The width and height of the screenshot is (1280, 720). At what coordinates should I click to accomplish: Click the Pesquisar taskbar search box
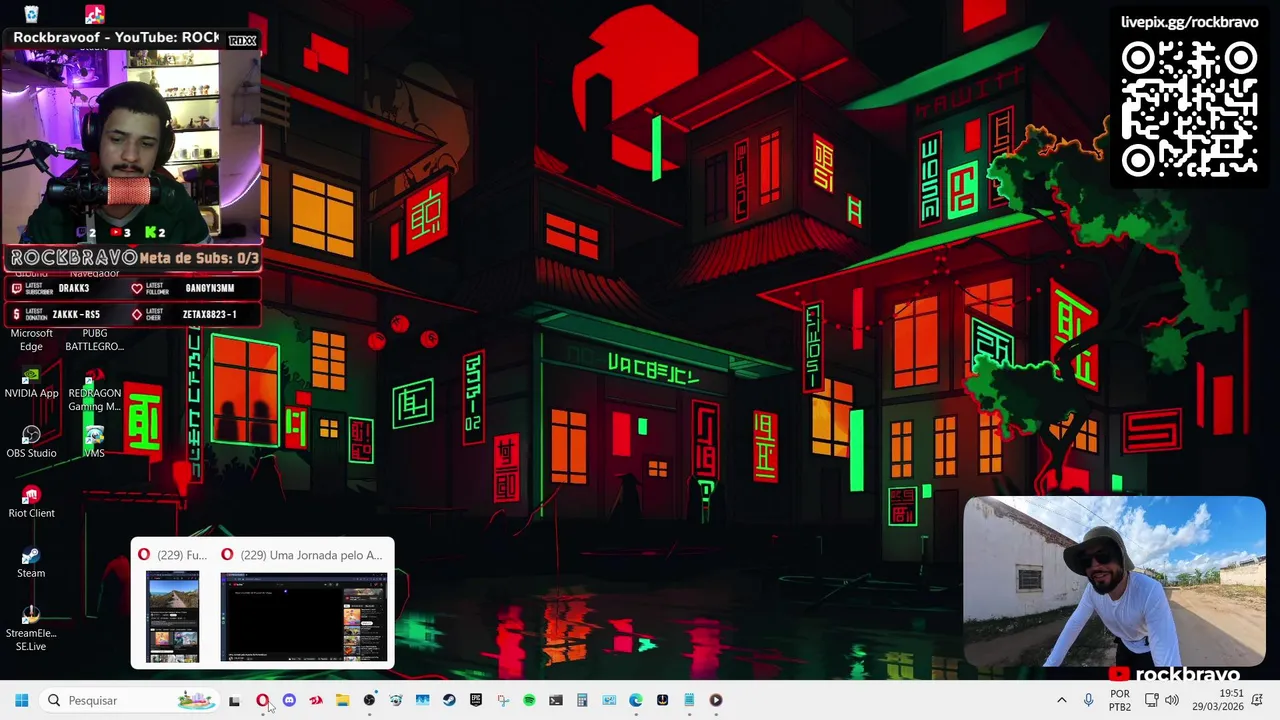click(131, 700)
